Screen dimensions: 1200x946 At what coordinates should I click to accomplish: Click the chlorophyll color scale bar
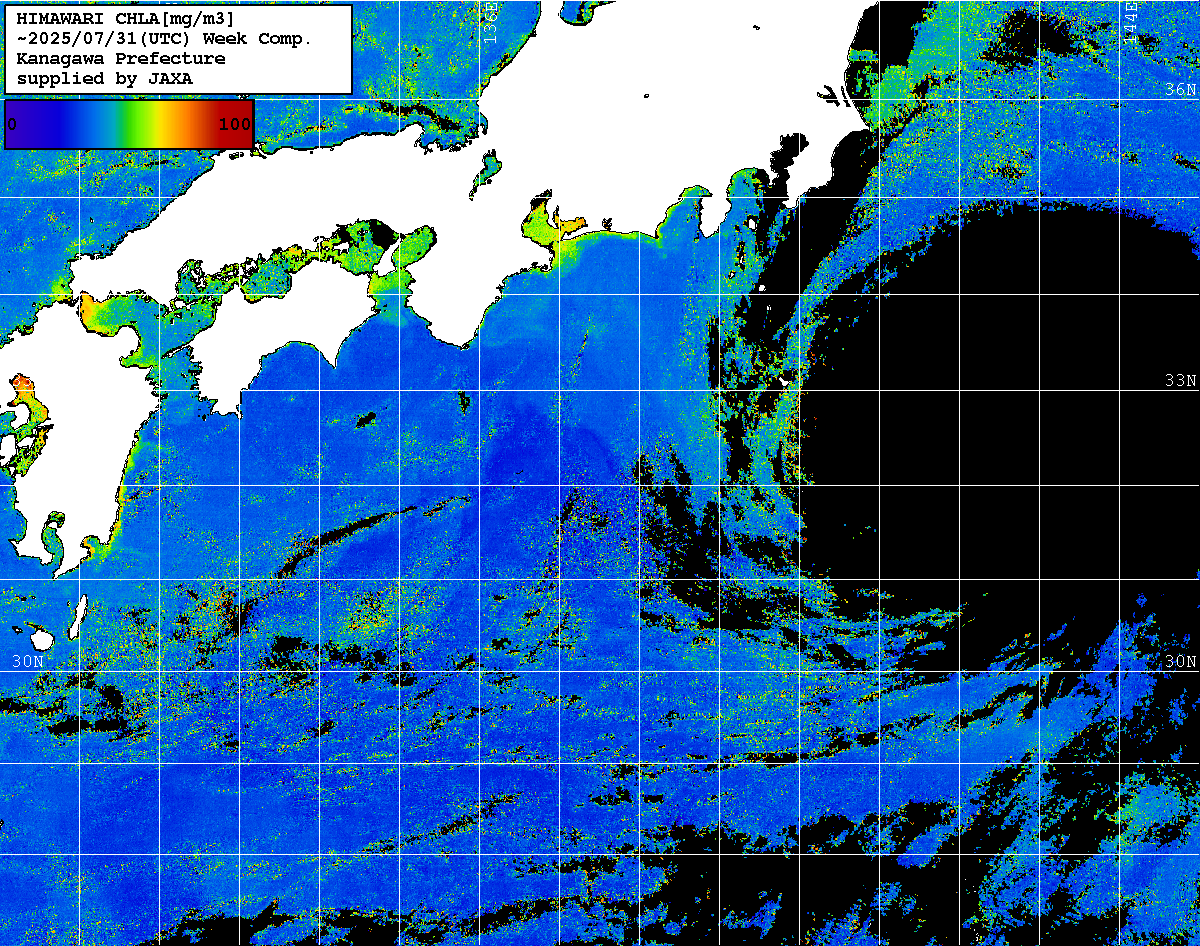click(x=129, y=124)
